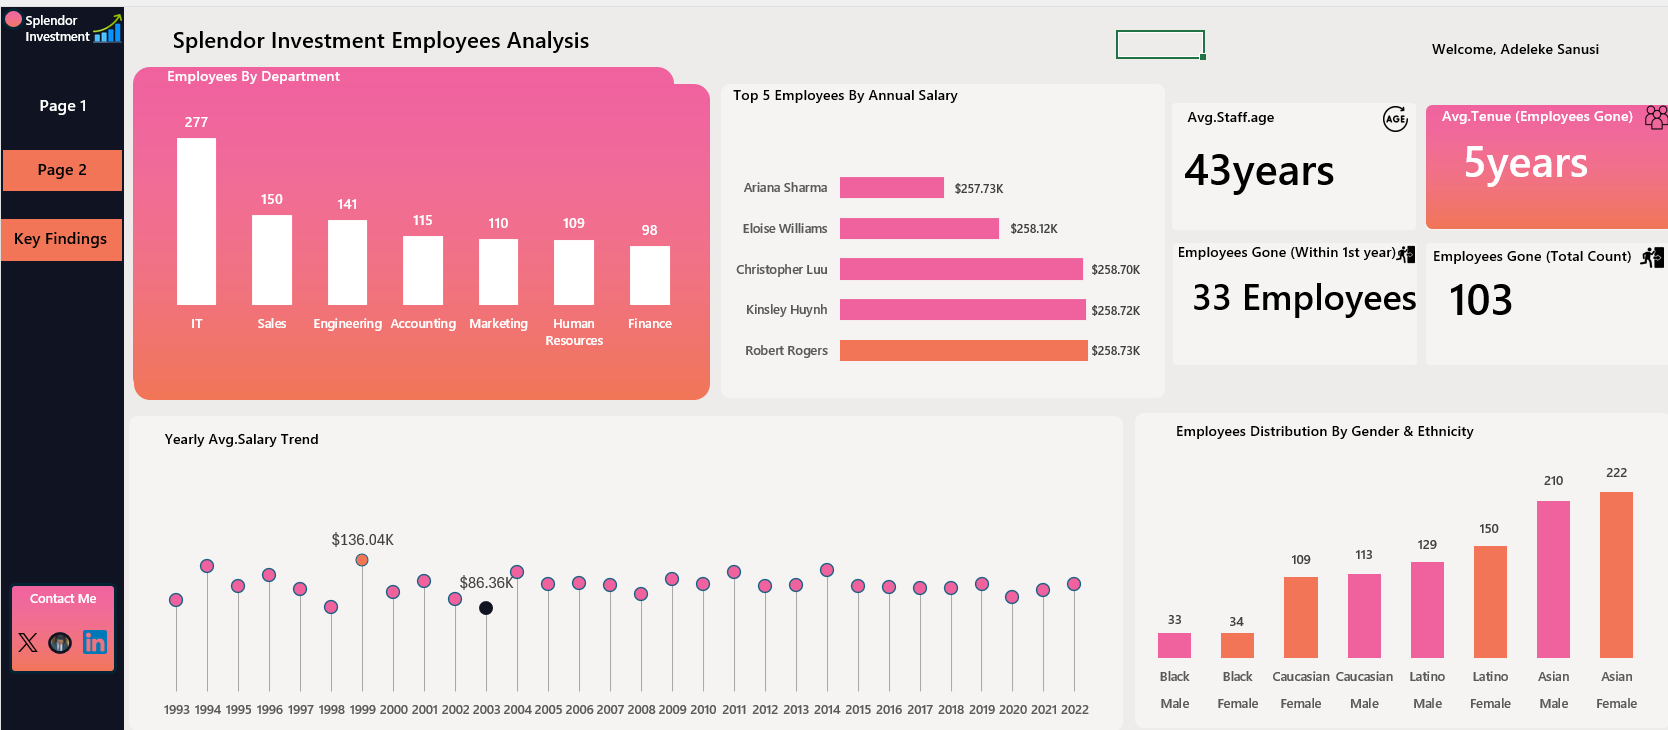Select the Caucasian Male bar (113)

pos(1364,616)
